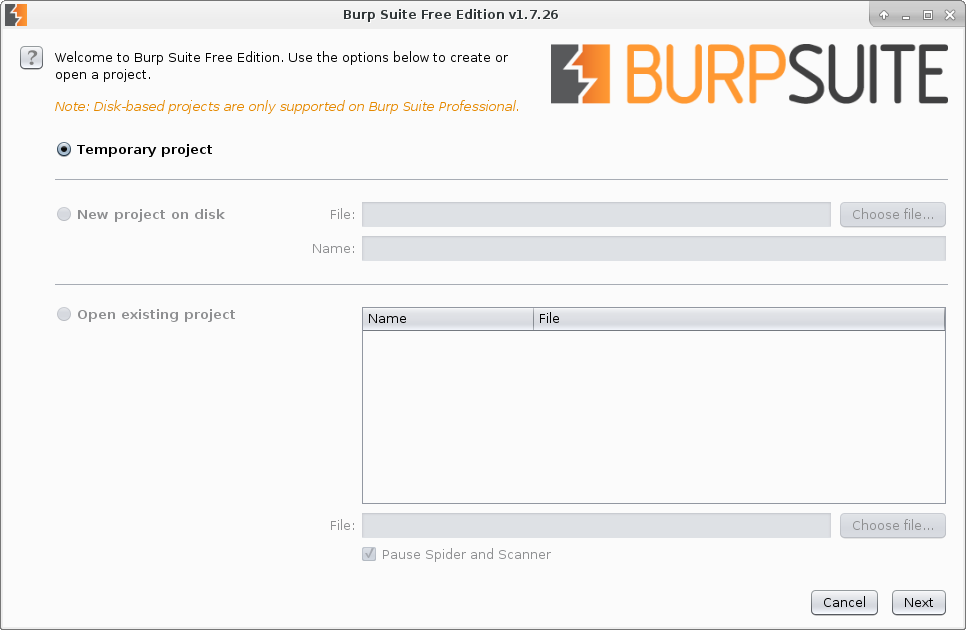Click the Burp Suite lightning logo
Viewport: 966px width, 630px height.
click(x=580, y=74)
